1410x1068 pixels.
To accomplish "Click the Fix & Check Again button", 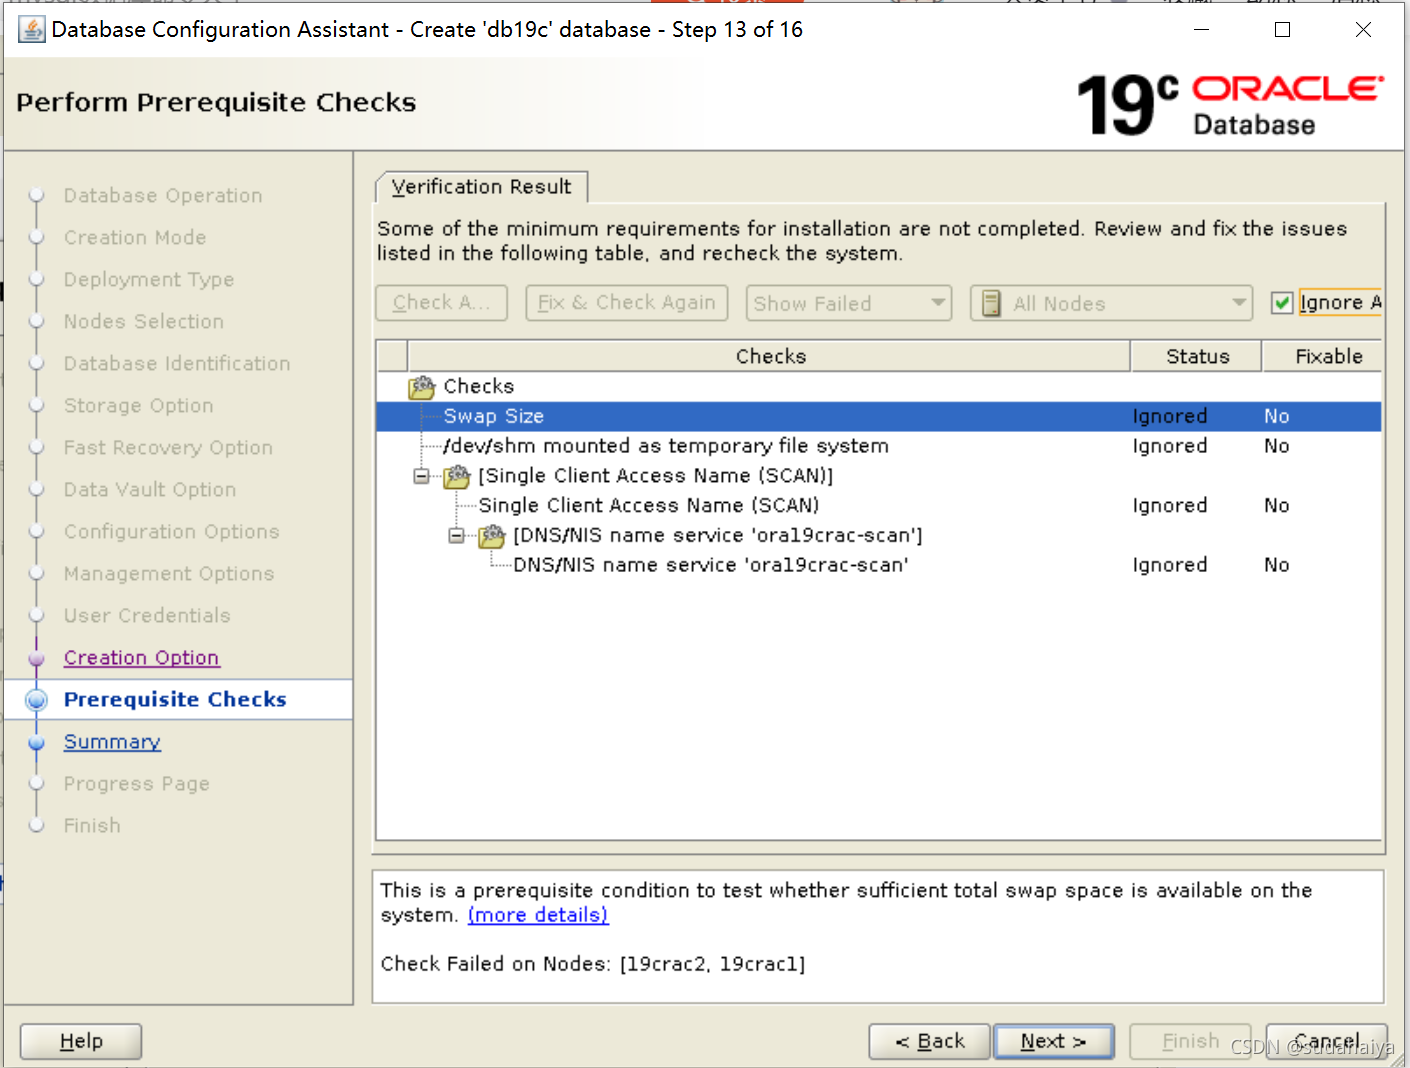I will point(626,303).
